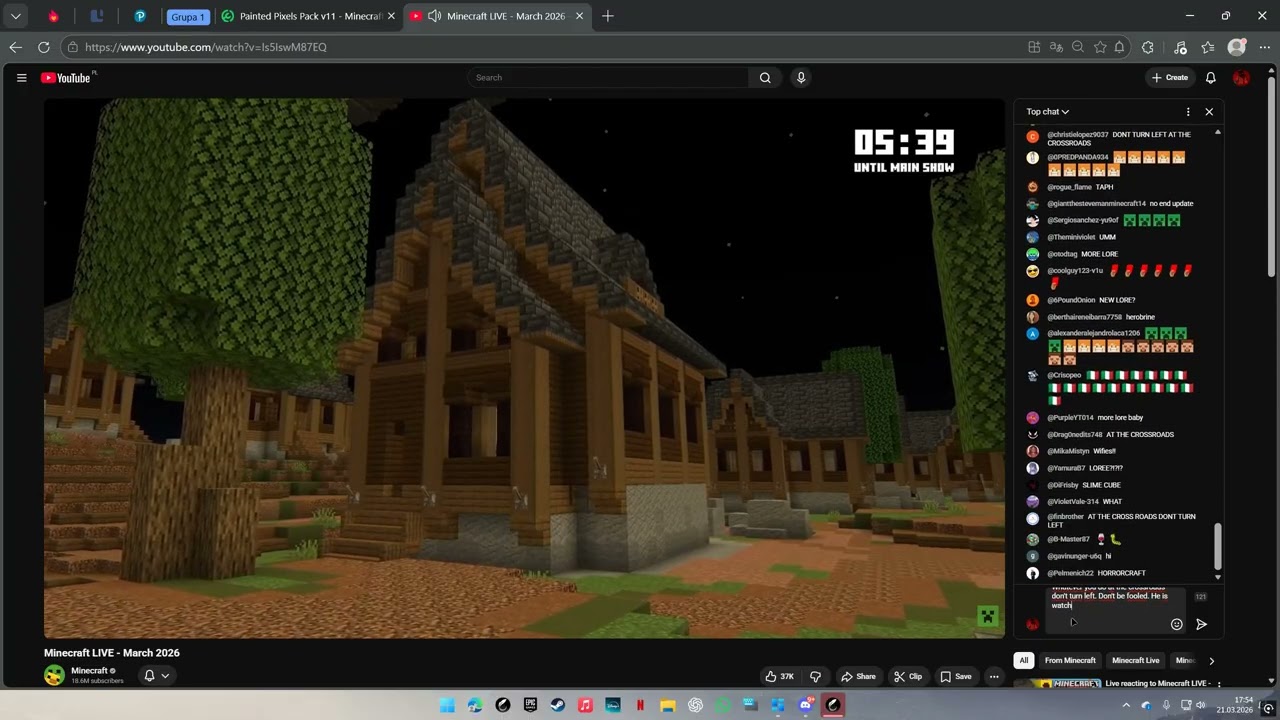
Task: Open the pinned red flame tab
Action: (53, 16)
